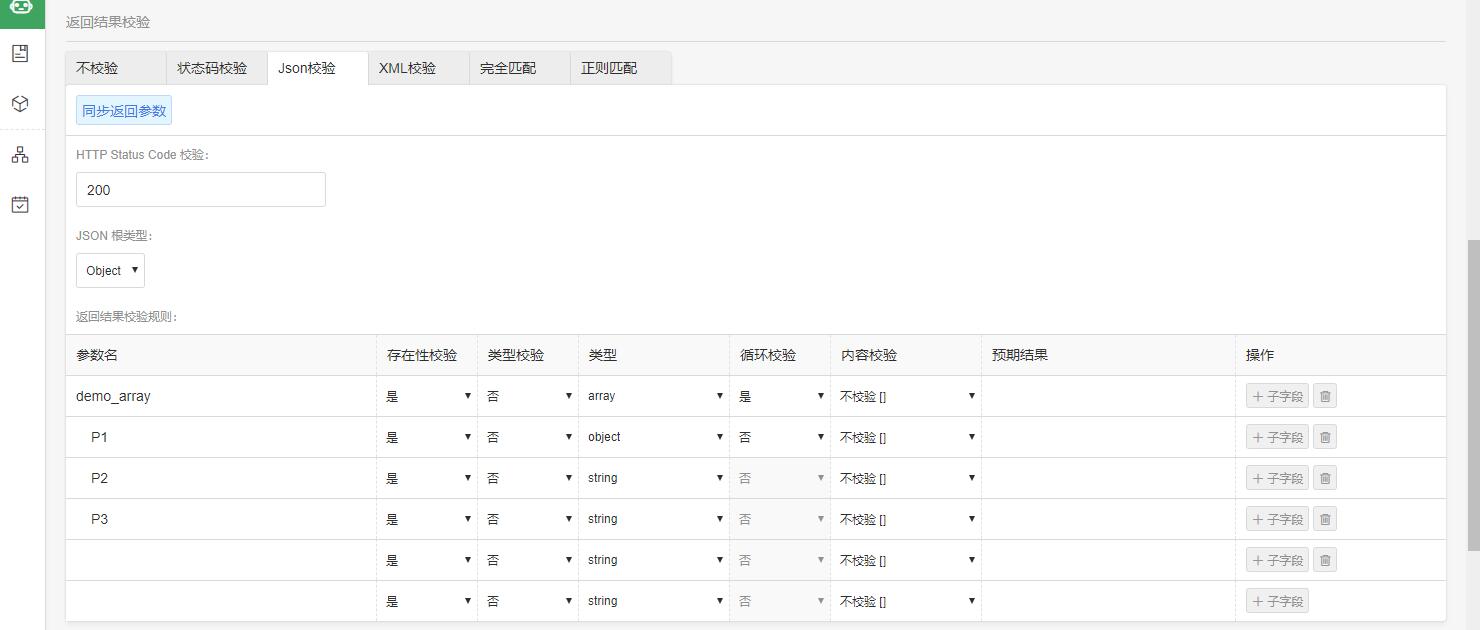Click the 同步返回参数 button
The image size is (1480, 630).
point(124,111)
